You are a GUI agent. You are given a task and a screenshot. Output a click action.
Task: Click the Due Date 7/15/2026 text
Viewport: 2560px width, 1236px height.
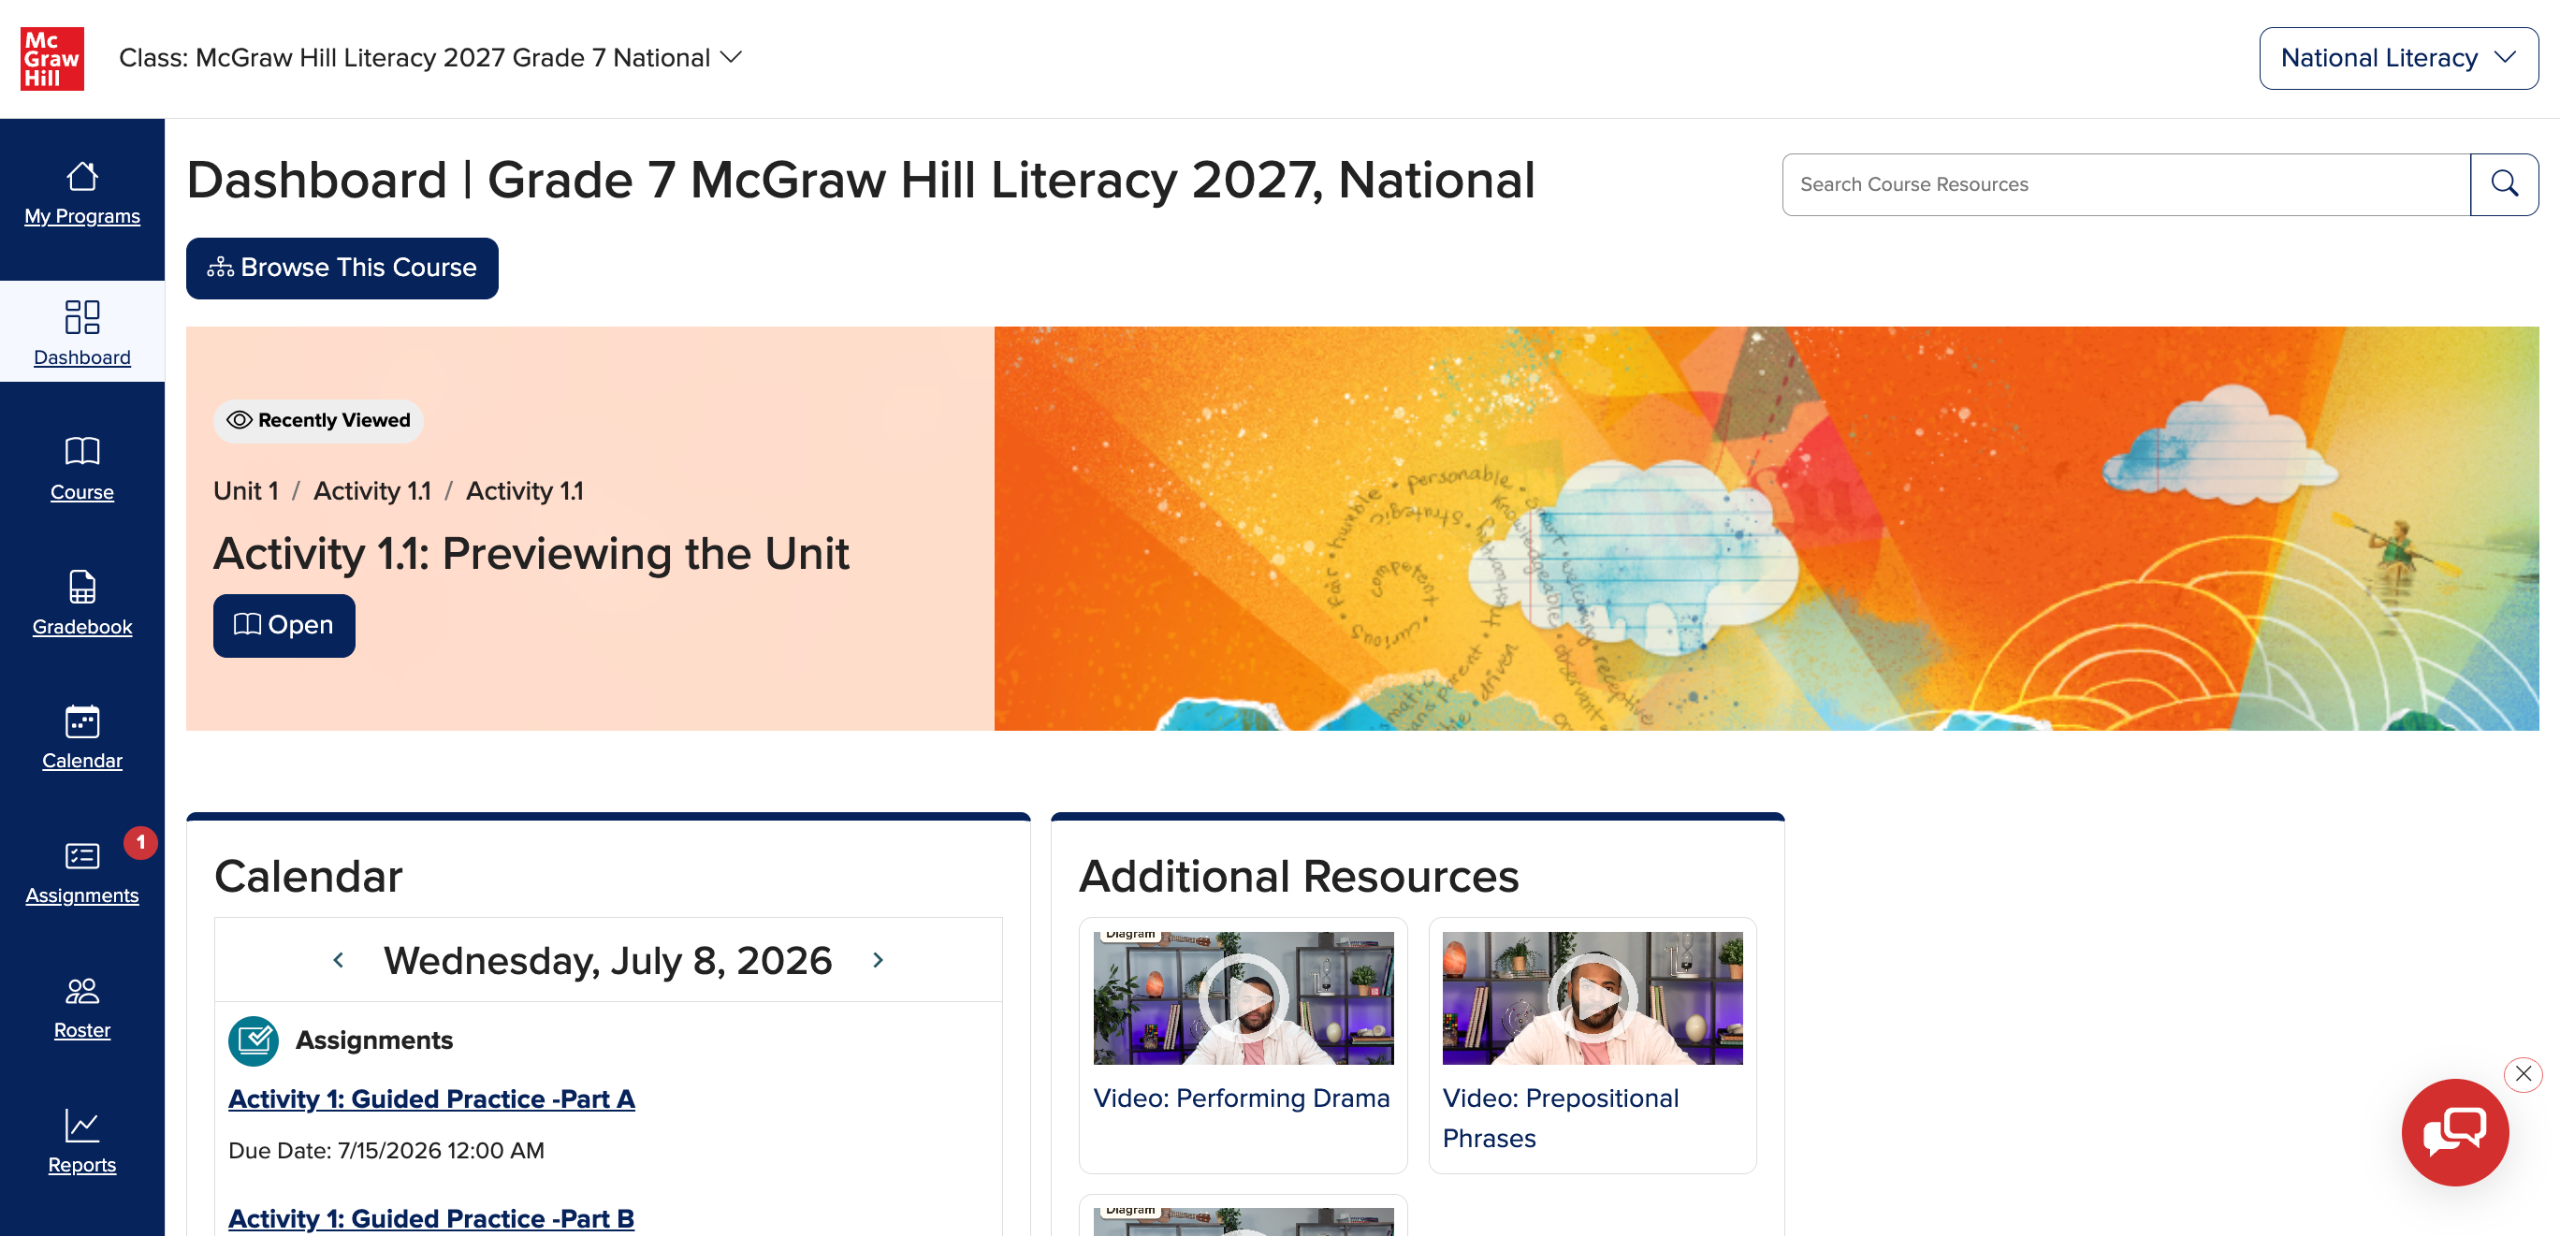(x=386, y=1151)
